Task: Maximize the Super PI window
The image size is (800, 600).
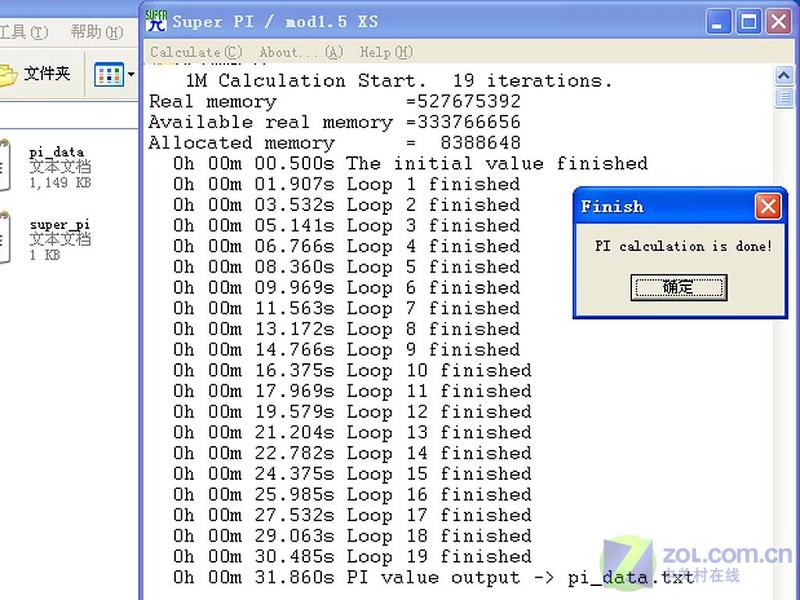Action: tap(749, 22)
